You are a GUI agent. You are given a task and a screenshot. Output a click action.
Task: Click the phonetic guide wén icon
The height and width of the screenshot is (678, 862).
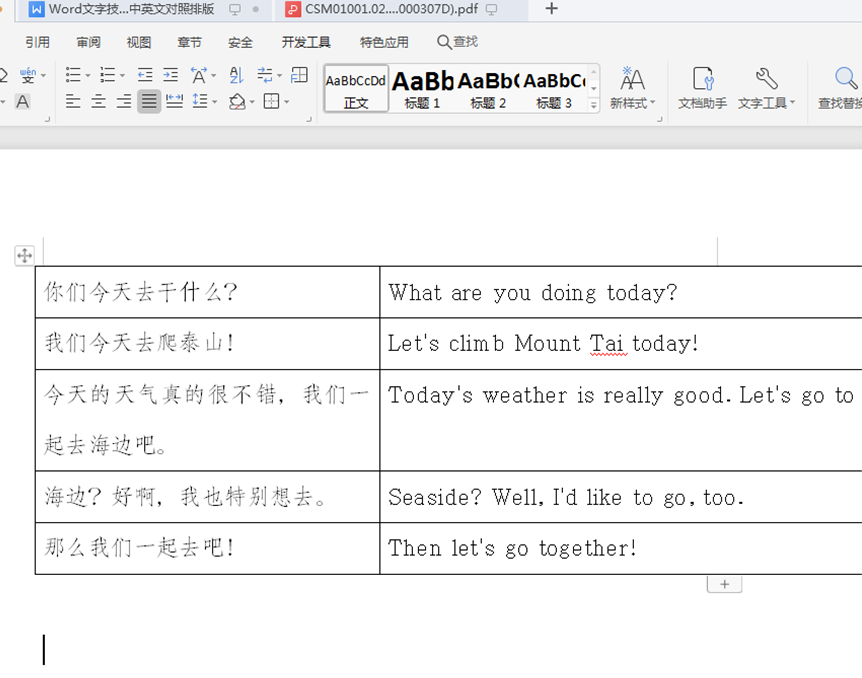tap(27, 75)
